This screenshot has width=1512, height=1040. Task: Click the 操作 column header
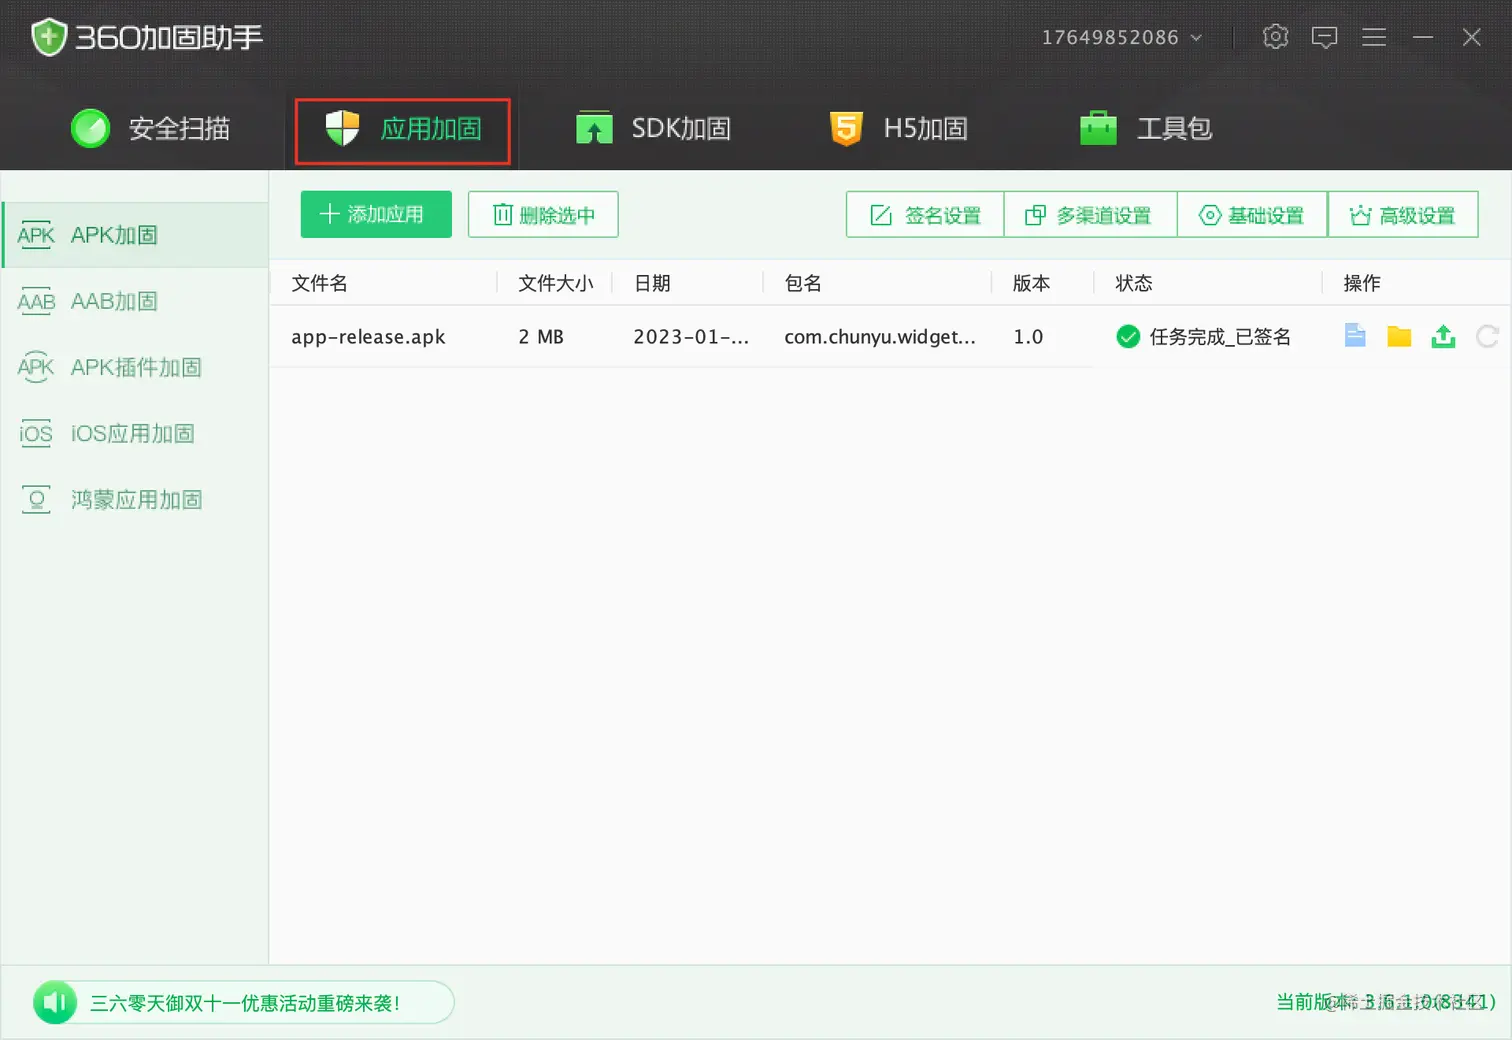tap(1362, 283)
